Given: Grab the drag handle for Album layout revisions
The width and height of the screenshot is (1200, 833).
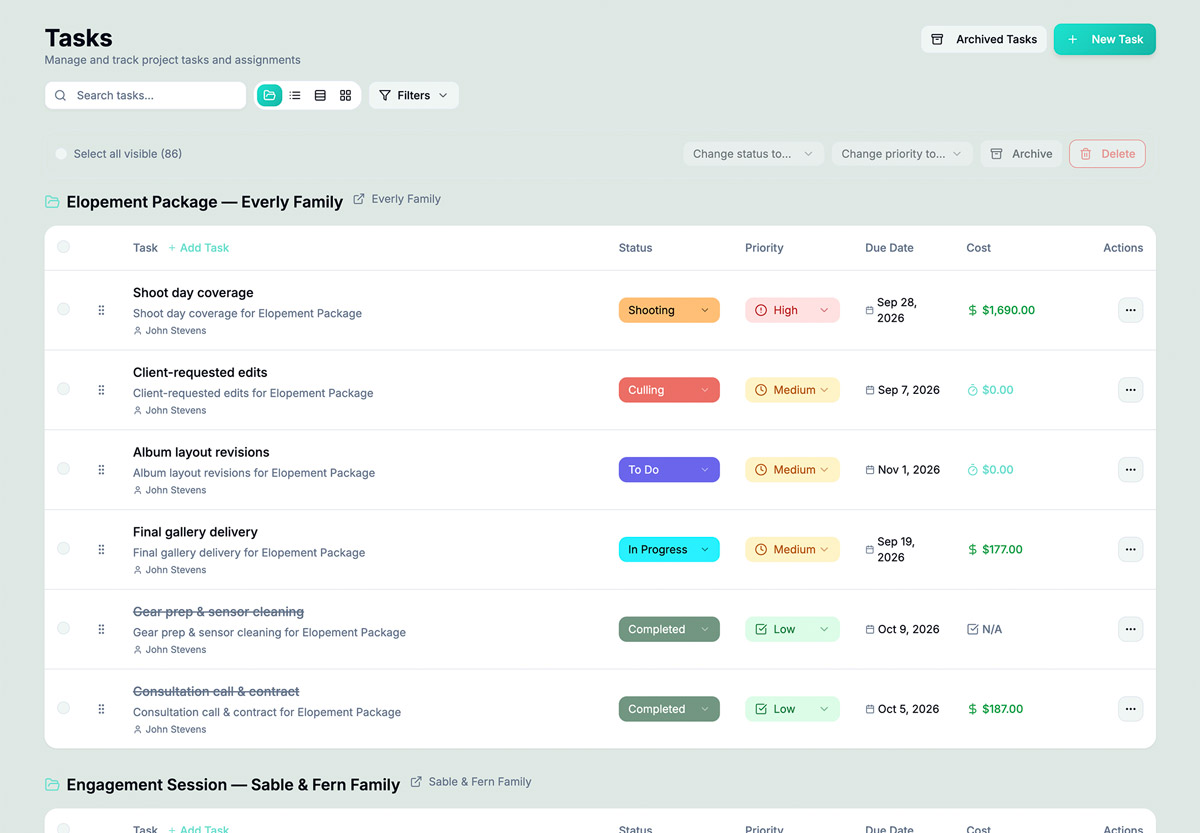Looking at the screenshot, I should pos(101,470).
